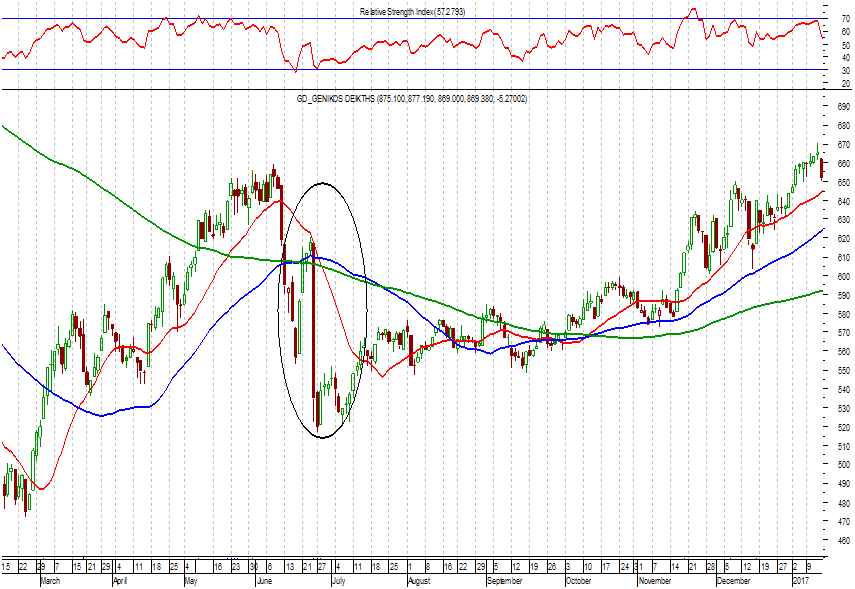Click the 560 price axis label
855x589 pixels.
click(x=844, y=352)
